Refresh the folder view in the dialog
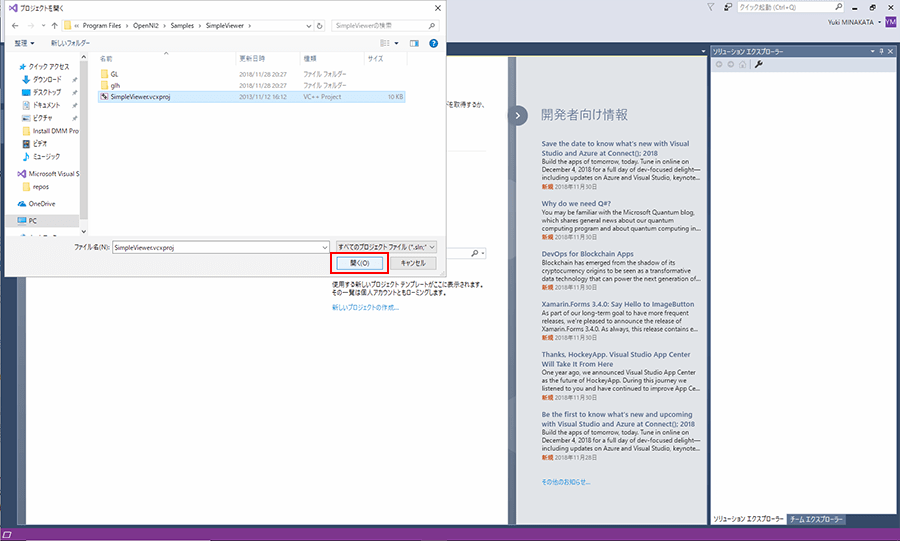900x541 pixels. pyautogui.click(x=320, y=26)
